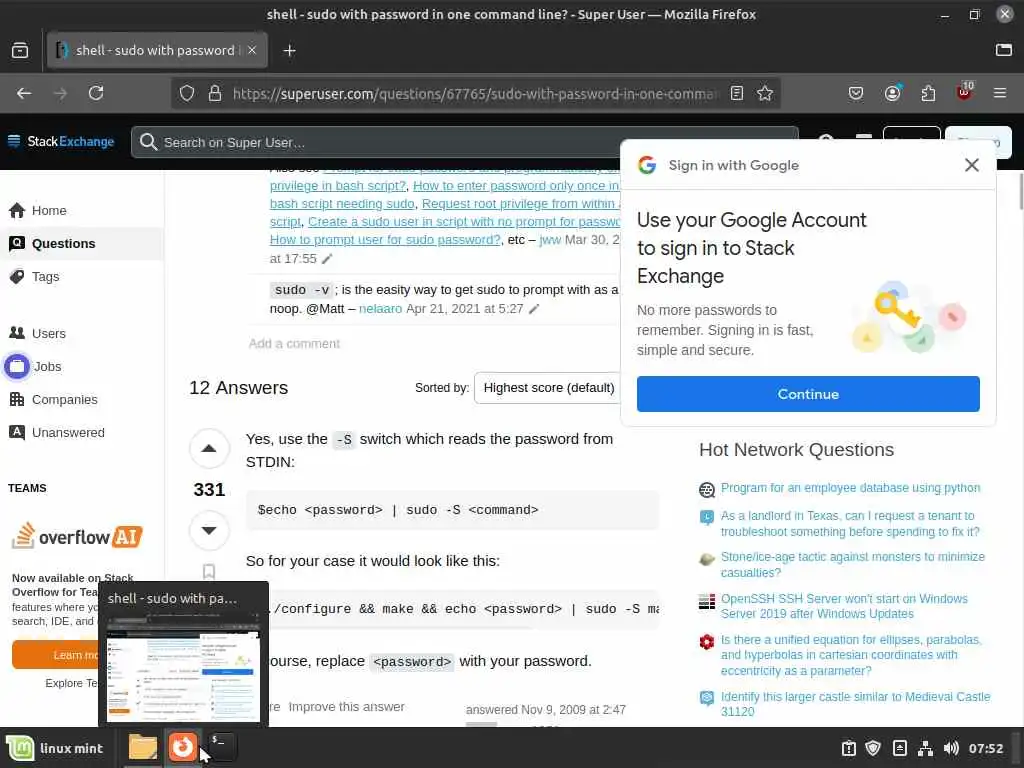The image size is (1024, 768).
Task: Open the update manager shield tray icon
Action: click(x=873, y=748)
